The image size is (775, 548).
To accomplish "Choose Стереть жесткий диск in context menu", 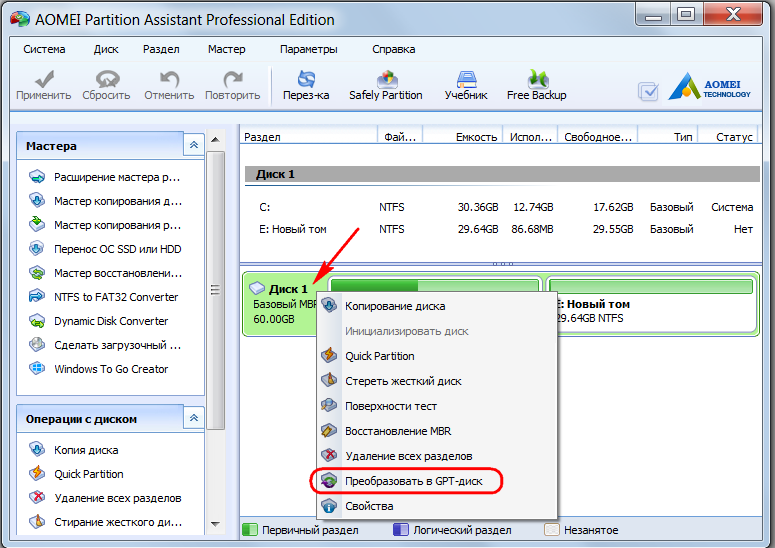I will [x=437, y=381].
